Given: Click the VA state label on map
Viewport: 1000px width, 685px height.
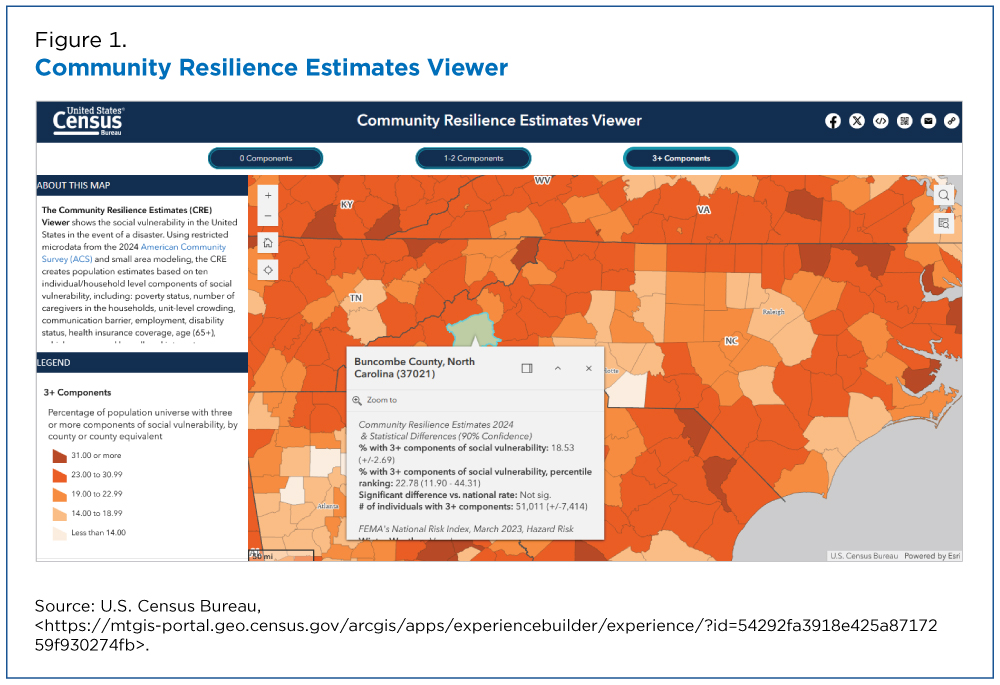Looking at the screenshot, I should tap(703, 210).
